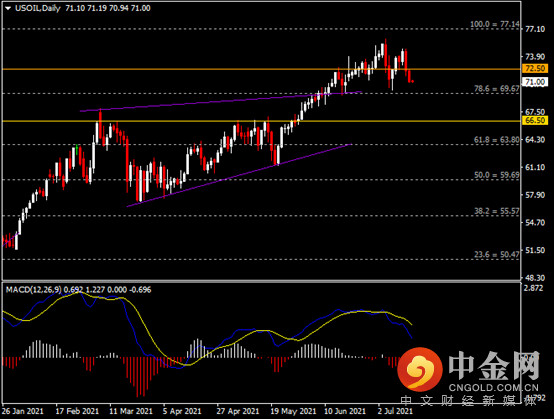Select the 78.6 = 69.67 Fibonacci label
Viewport: 554px width, 419px height.
click(x=496, y=89)
